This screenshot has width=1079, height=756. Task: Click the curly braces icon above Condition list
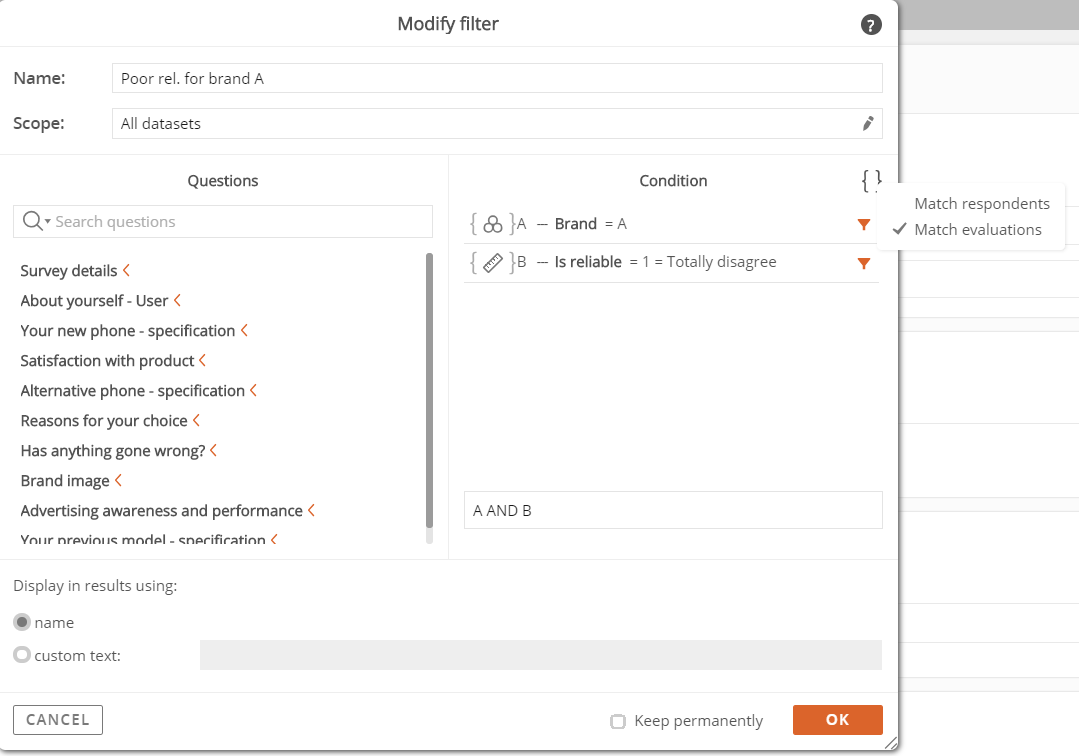click(x=871, y=180)
